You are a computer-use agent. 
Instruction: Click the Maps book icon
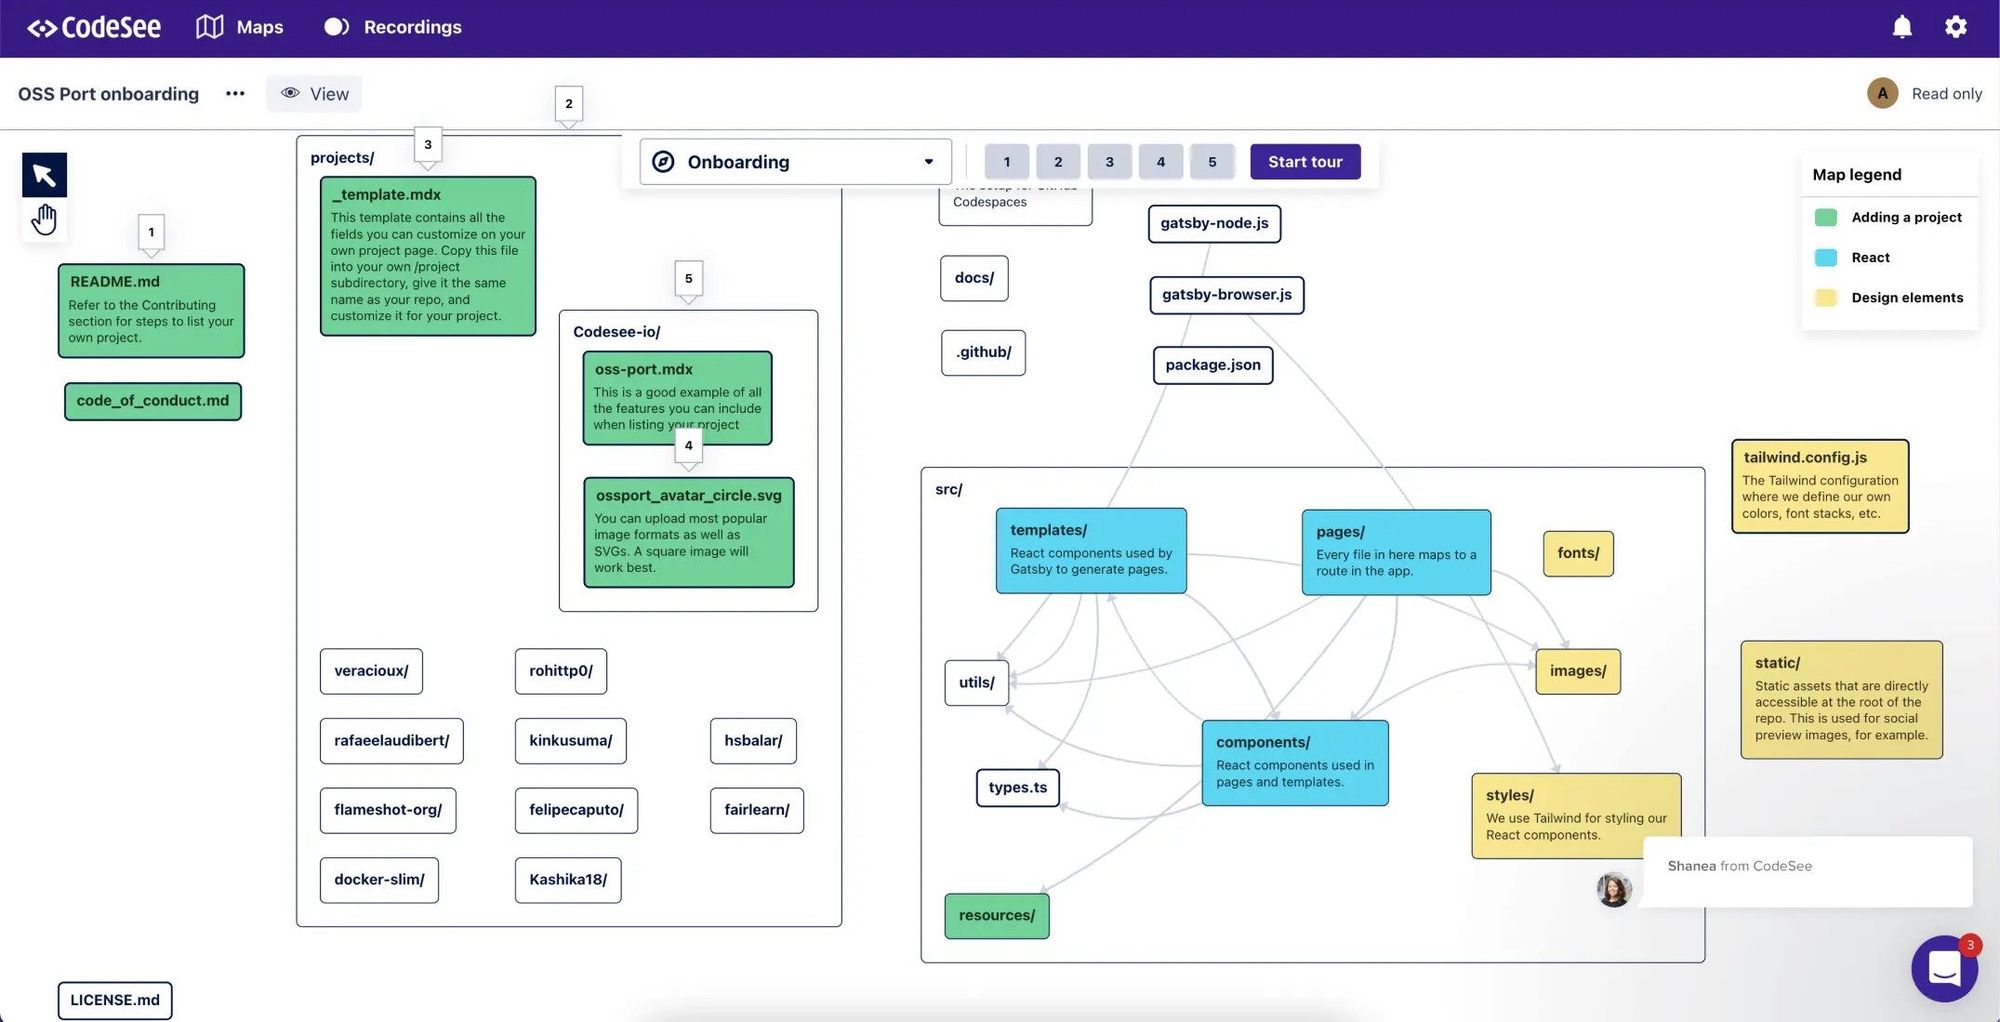click(x=210, y=27)
